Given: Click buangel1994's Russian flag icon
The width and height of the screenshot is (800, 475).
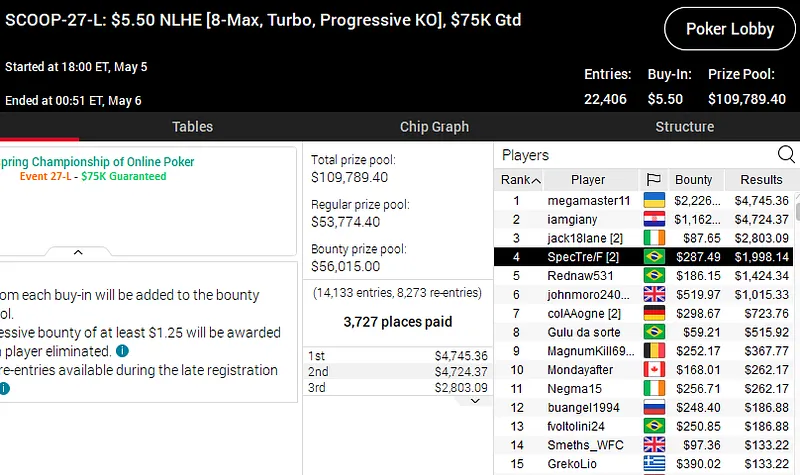Looking at the screenshot, I should [655, 408].
